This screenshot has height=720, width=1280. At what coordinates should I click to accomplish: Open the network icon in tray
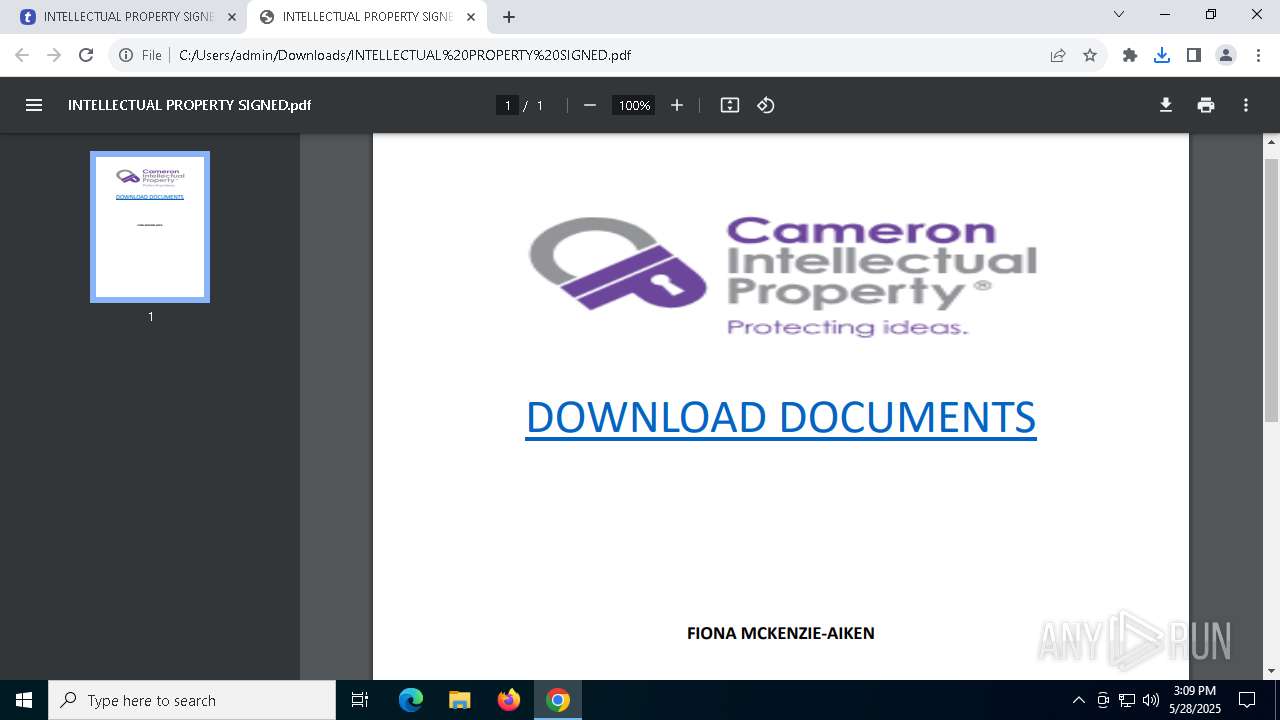pos(1127,700)
